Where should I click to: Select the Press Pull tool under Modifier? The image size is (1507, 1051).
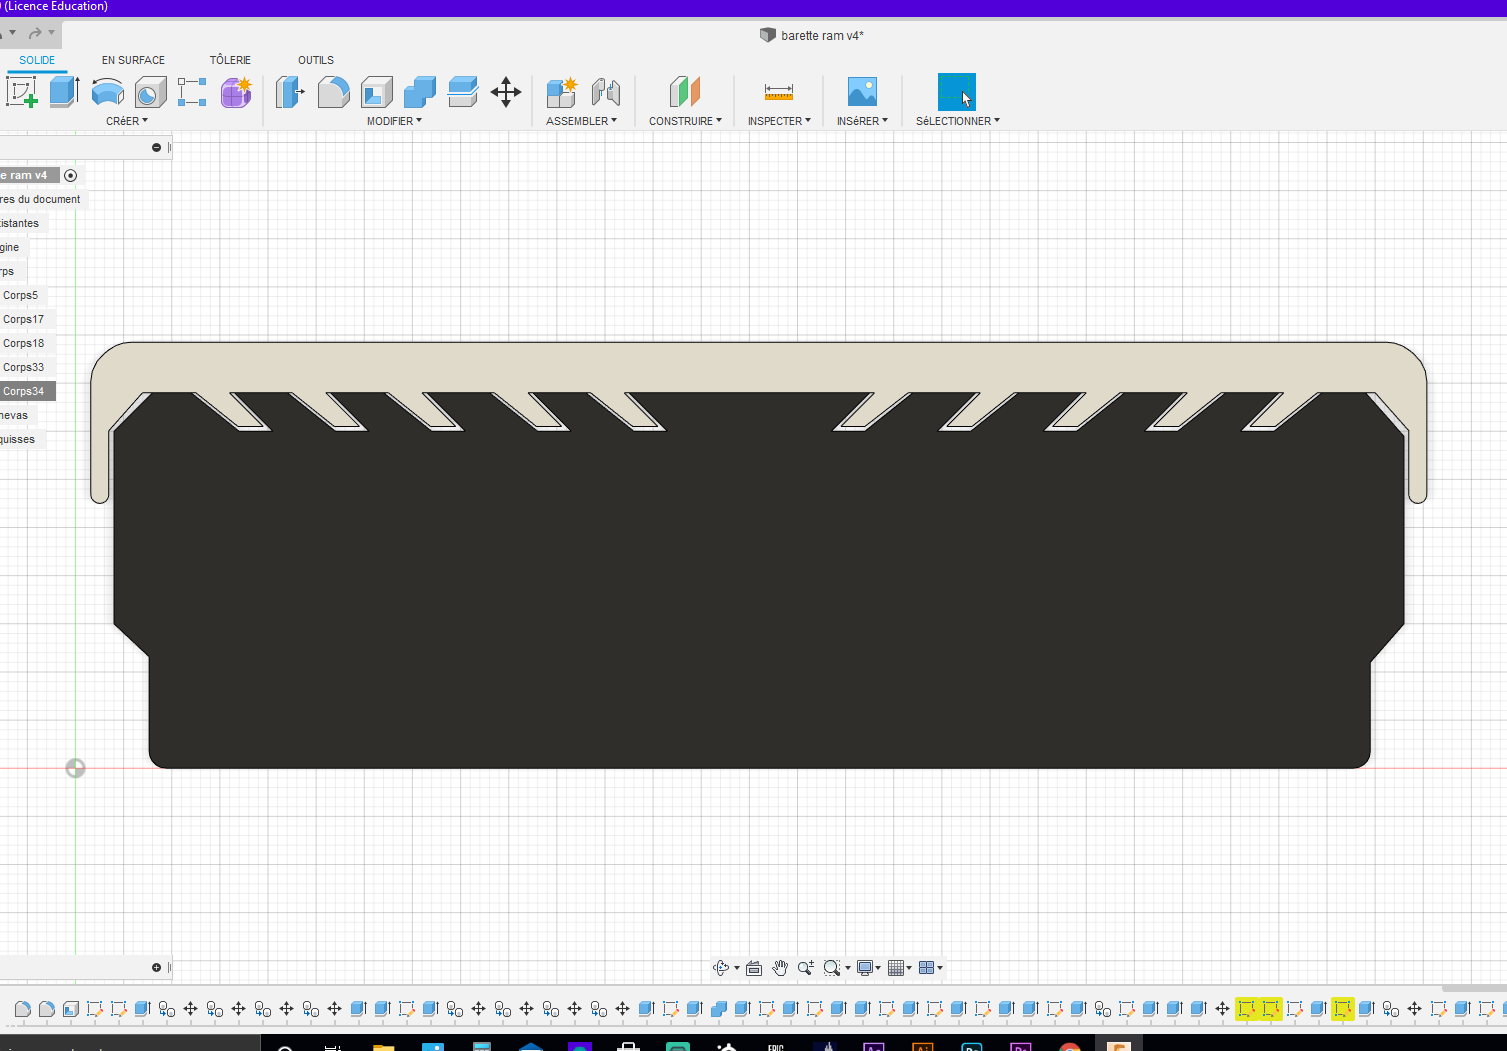pyautogui.click(x=290, y=92)
